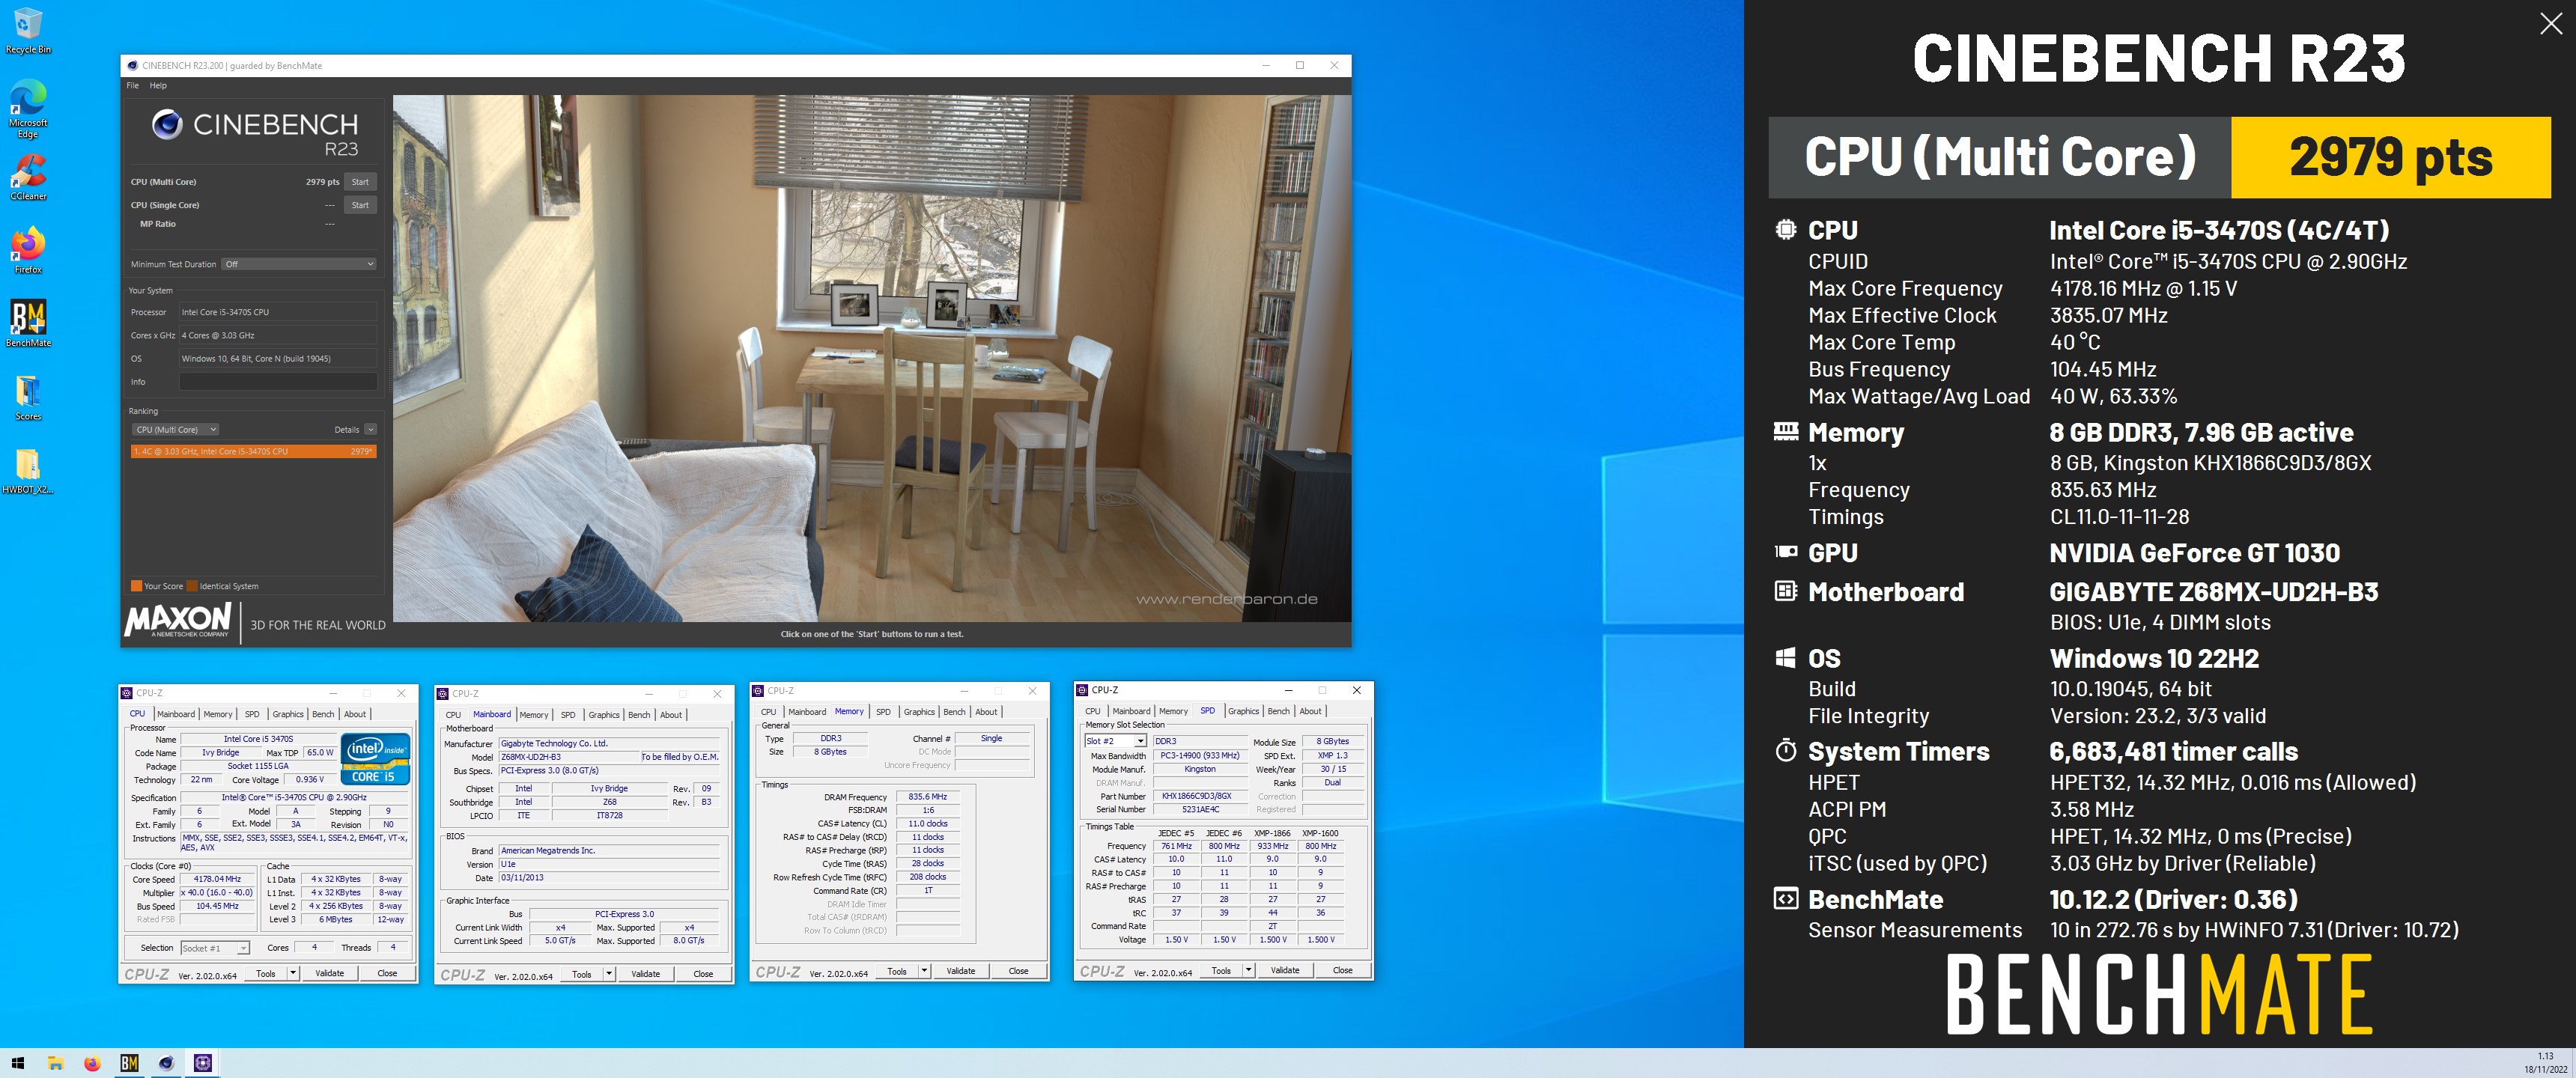Close the BenchMate result overlay with X
Image resolution: width=2576 pixels, height=1078 pixels.
2551,24
